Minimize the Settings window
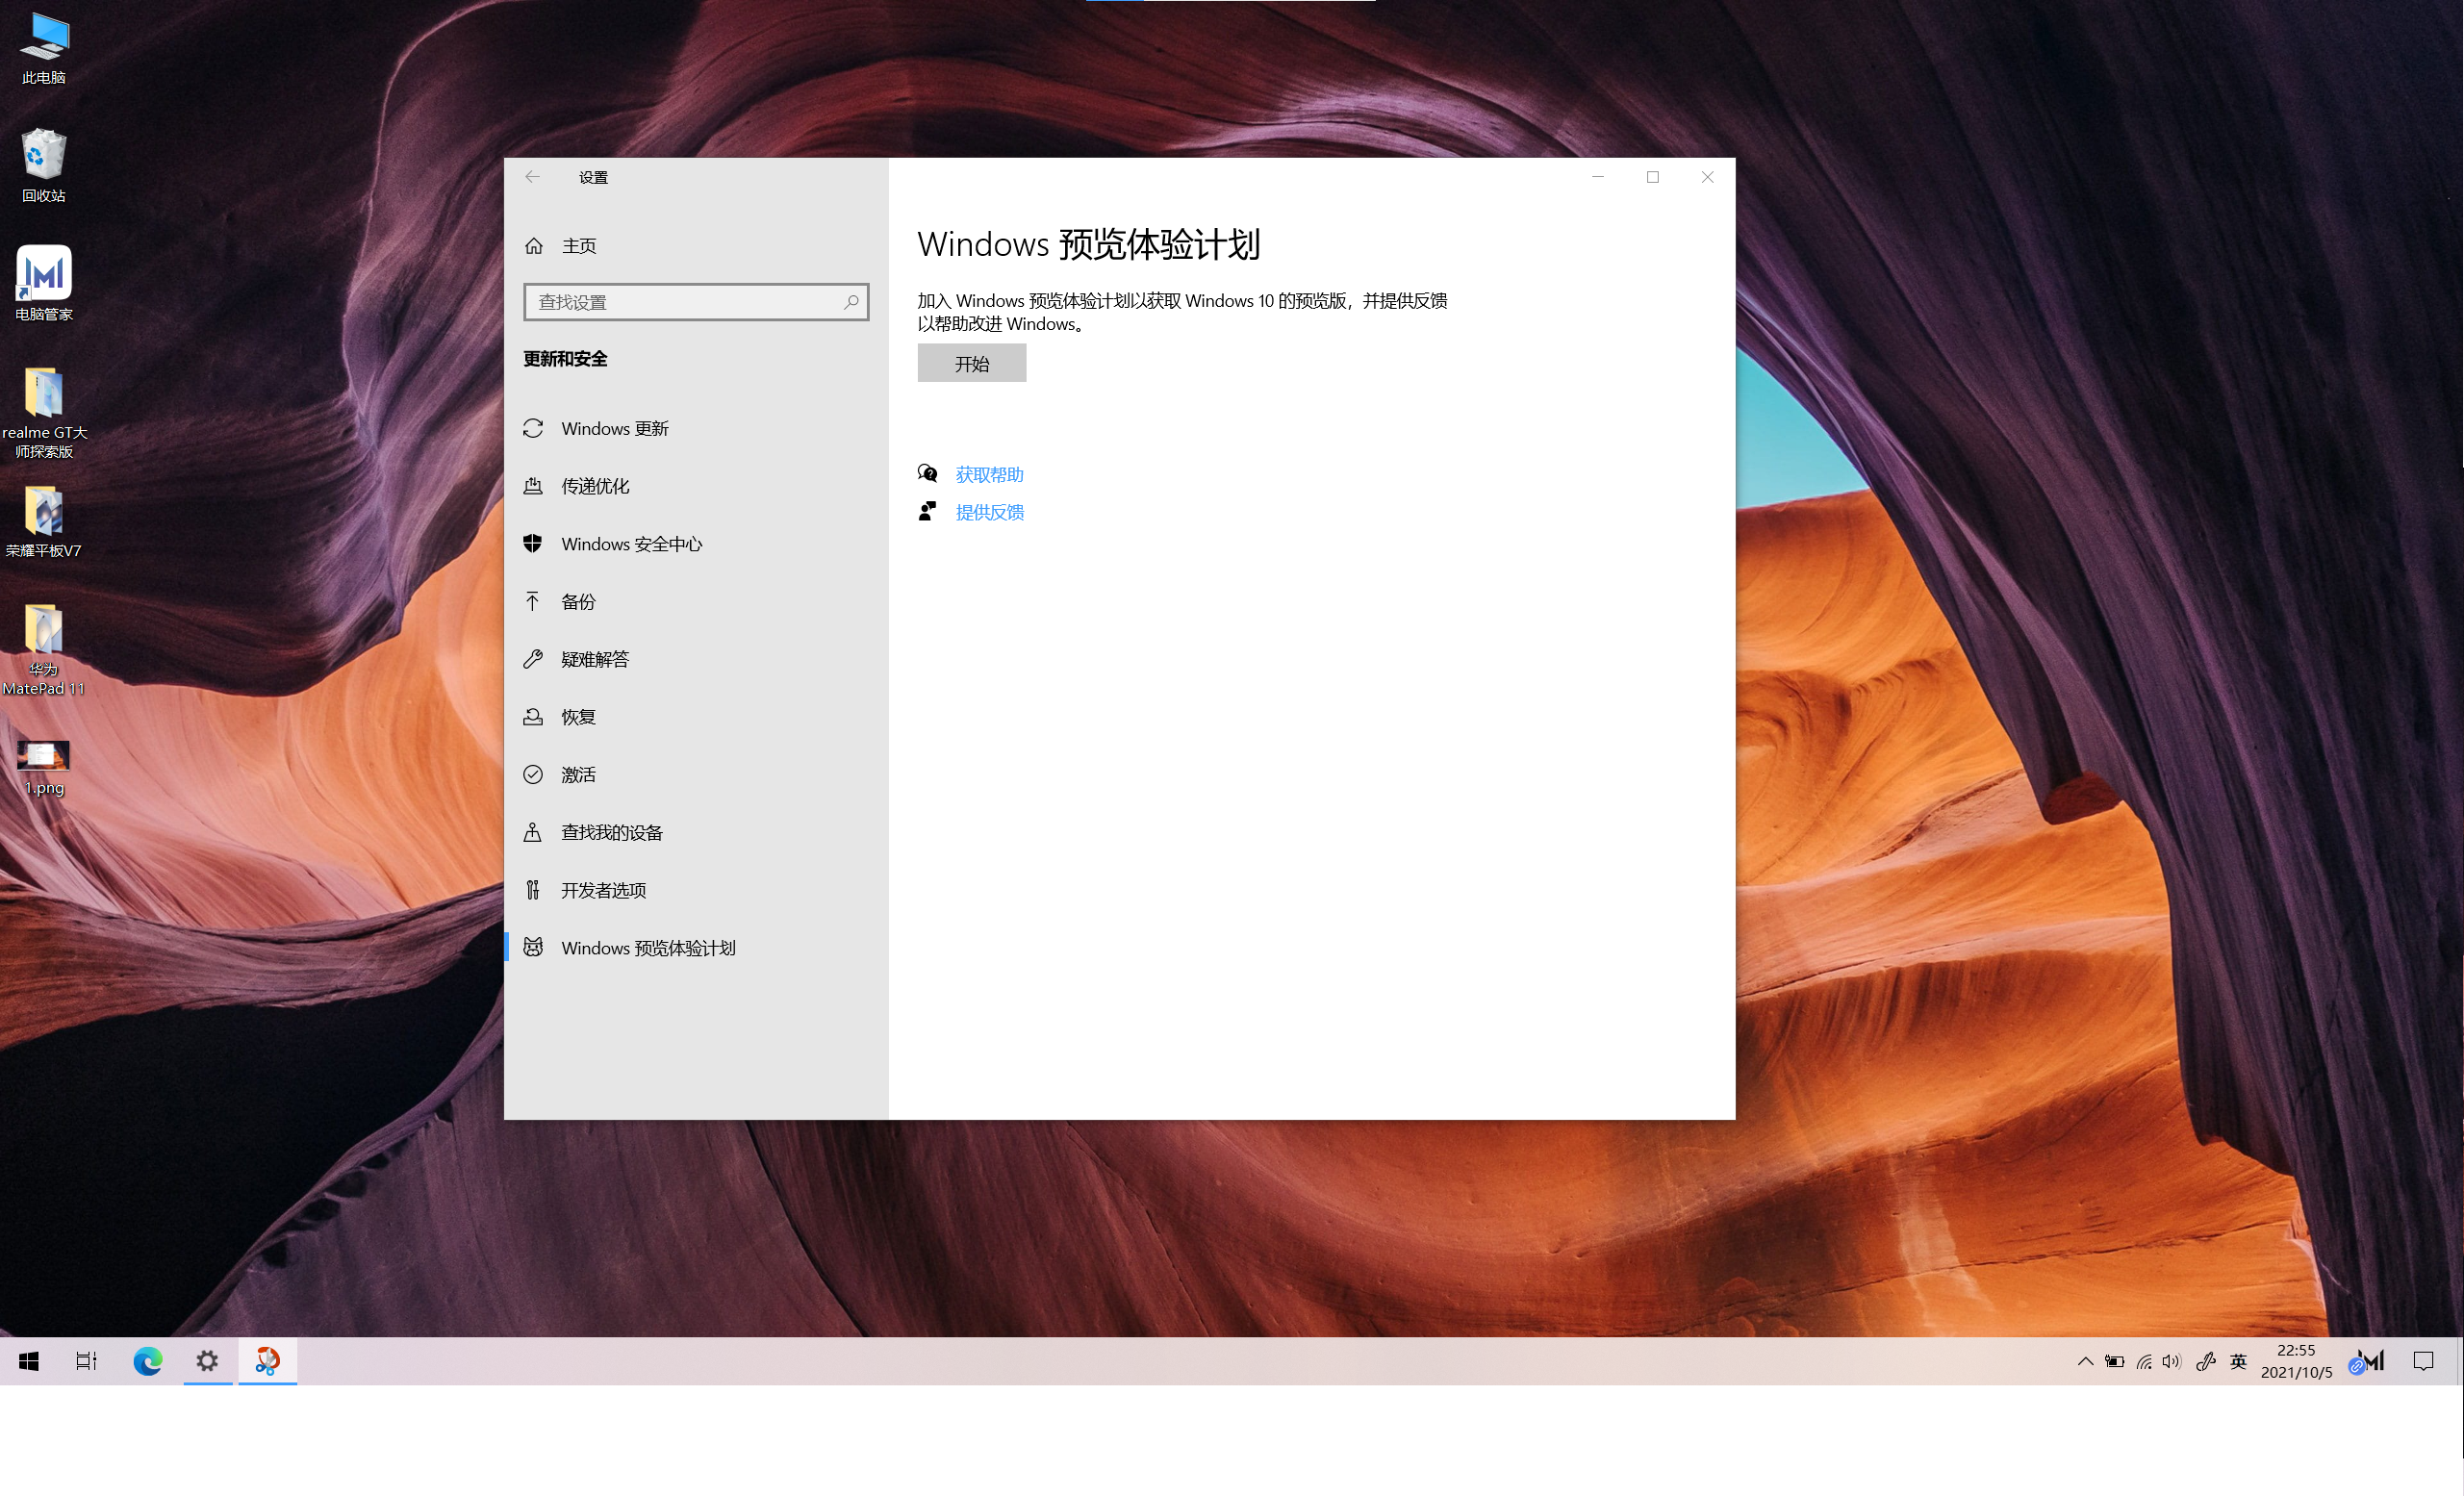This screenshot has height=1496, width=2464. [x=1598, y=177]
